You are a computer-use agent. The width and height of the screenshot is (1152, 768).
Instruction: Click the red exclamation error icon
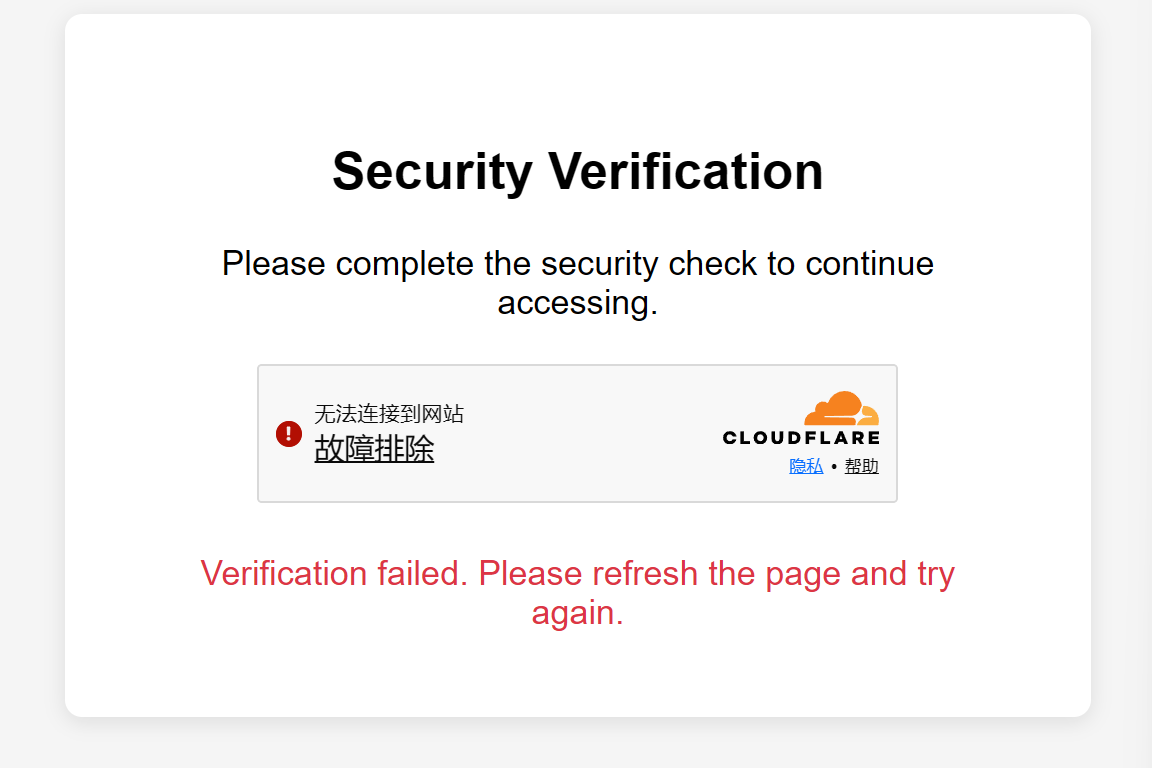click(x=289, y=433)
